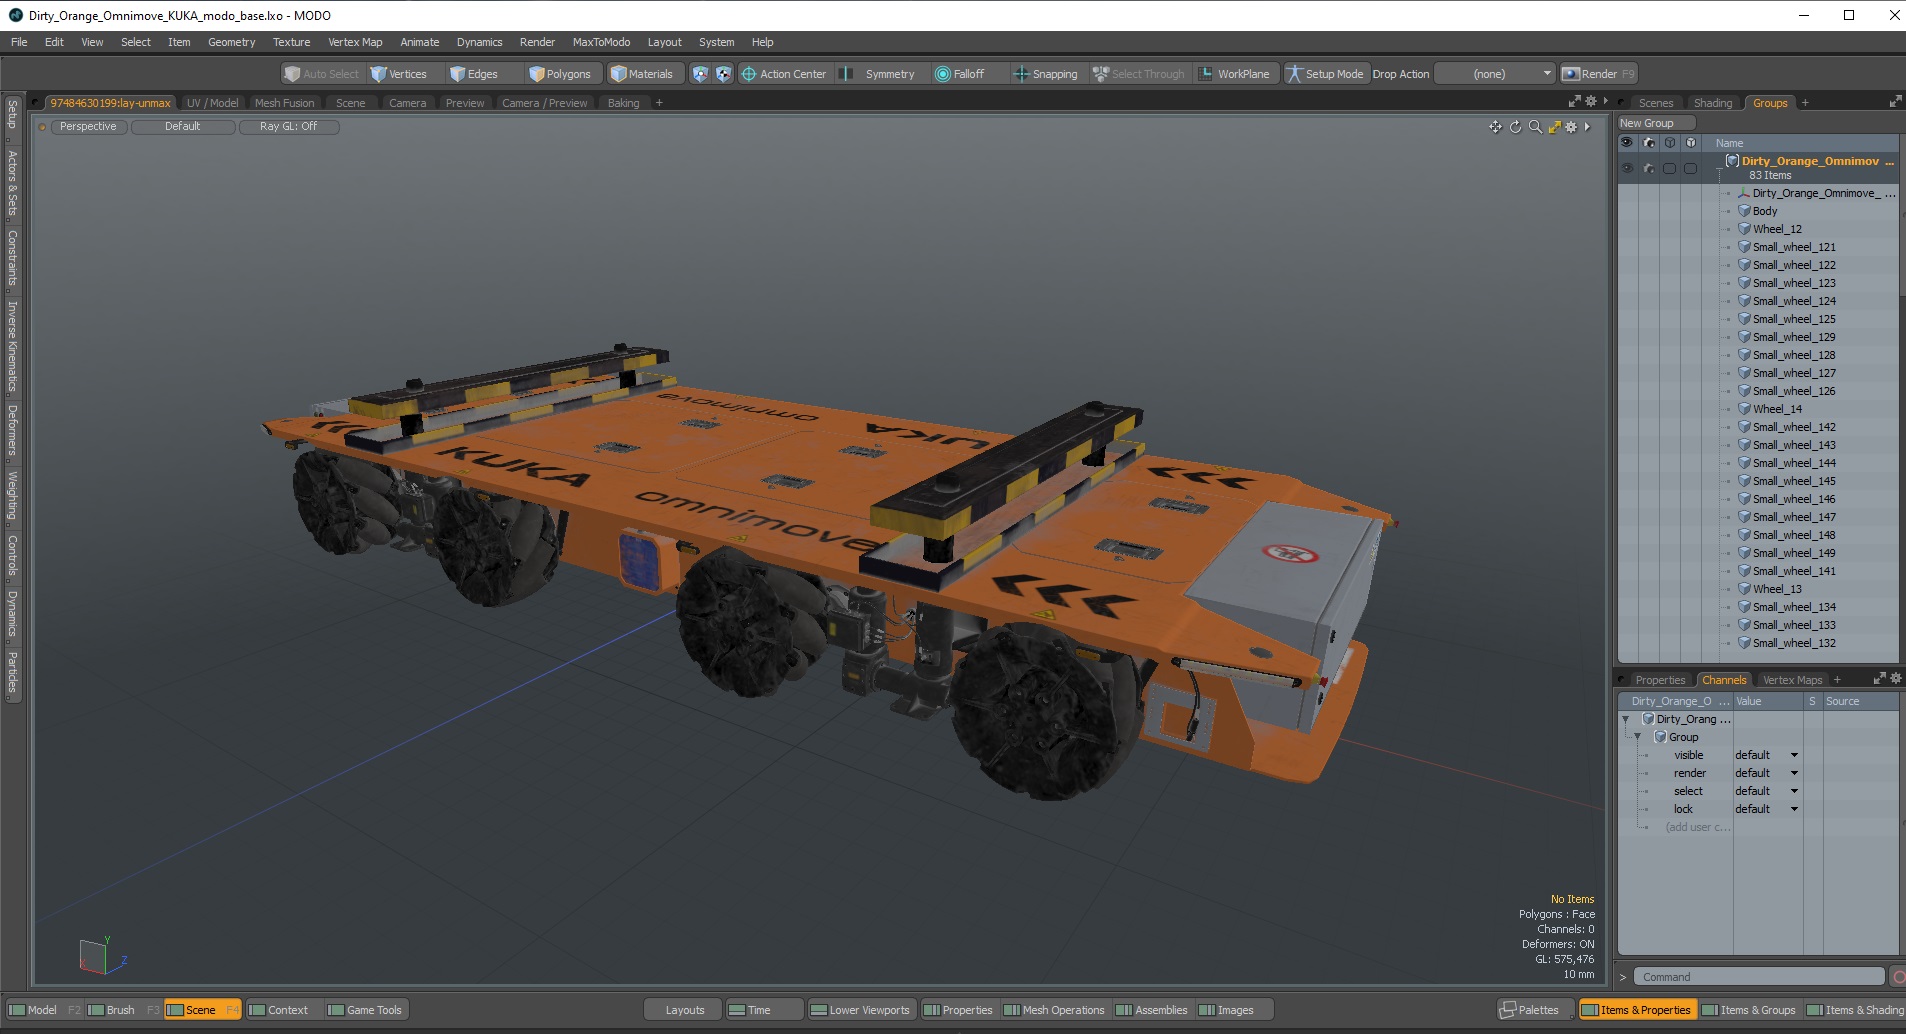Collapse the Group channel tree node
Image resolution: width=1906 pixels, height=1034 pixels.
point(1637,737)
